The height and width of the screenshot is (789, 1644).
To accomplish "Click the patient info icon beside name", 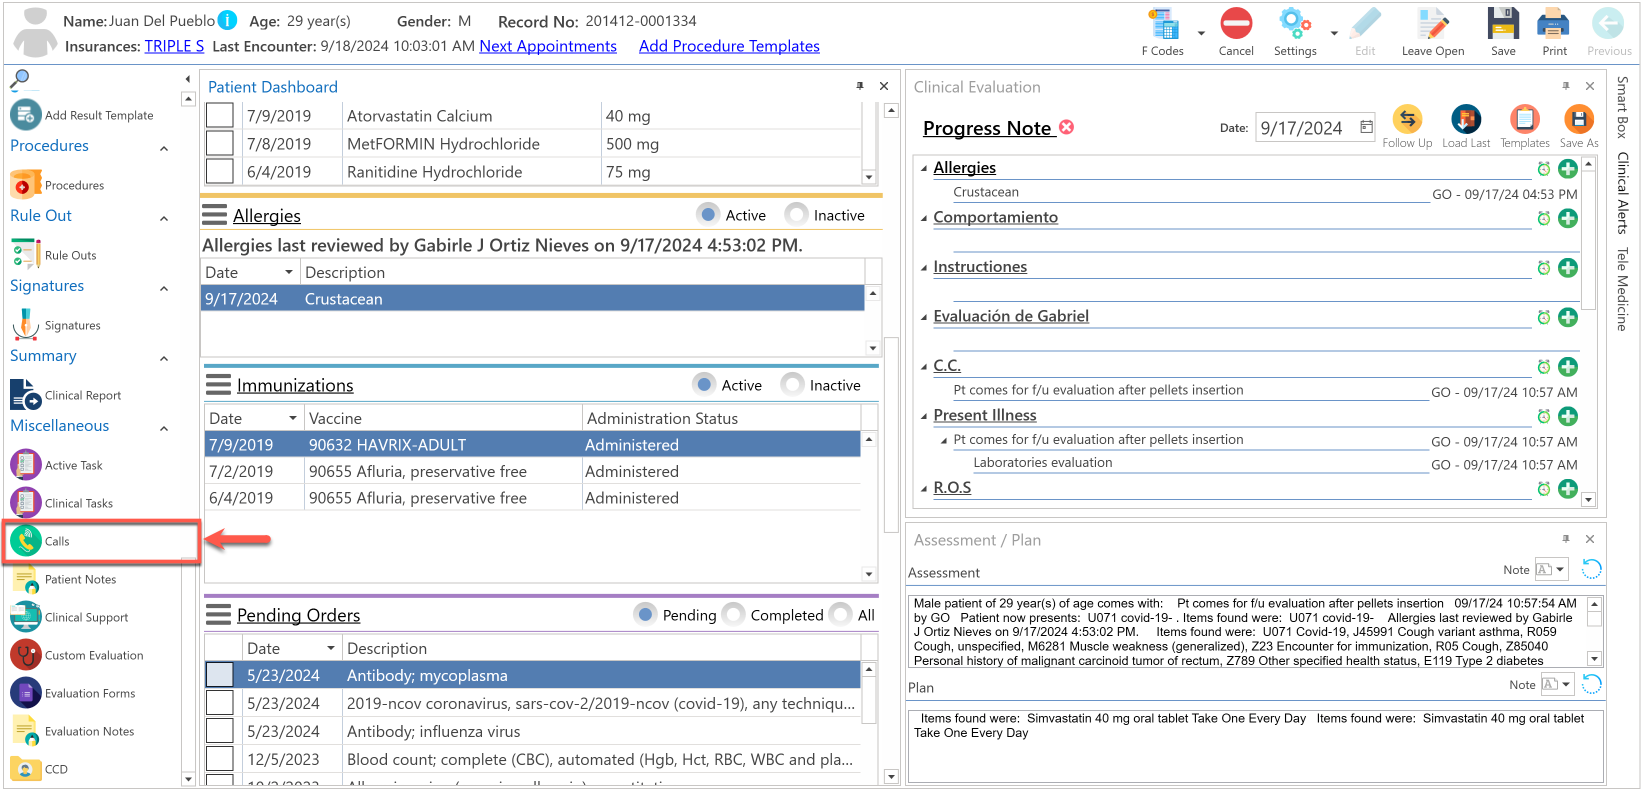I will [x=228, y=20].
